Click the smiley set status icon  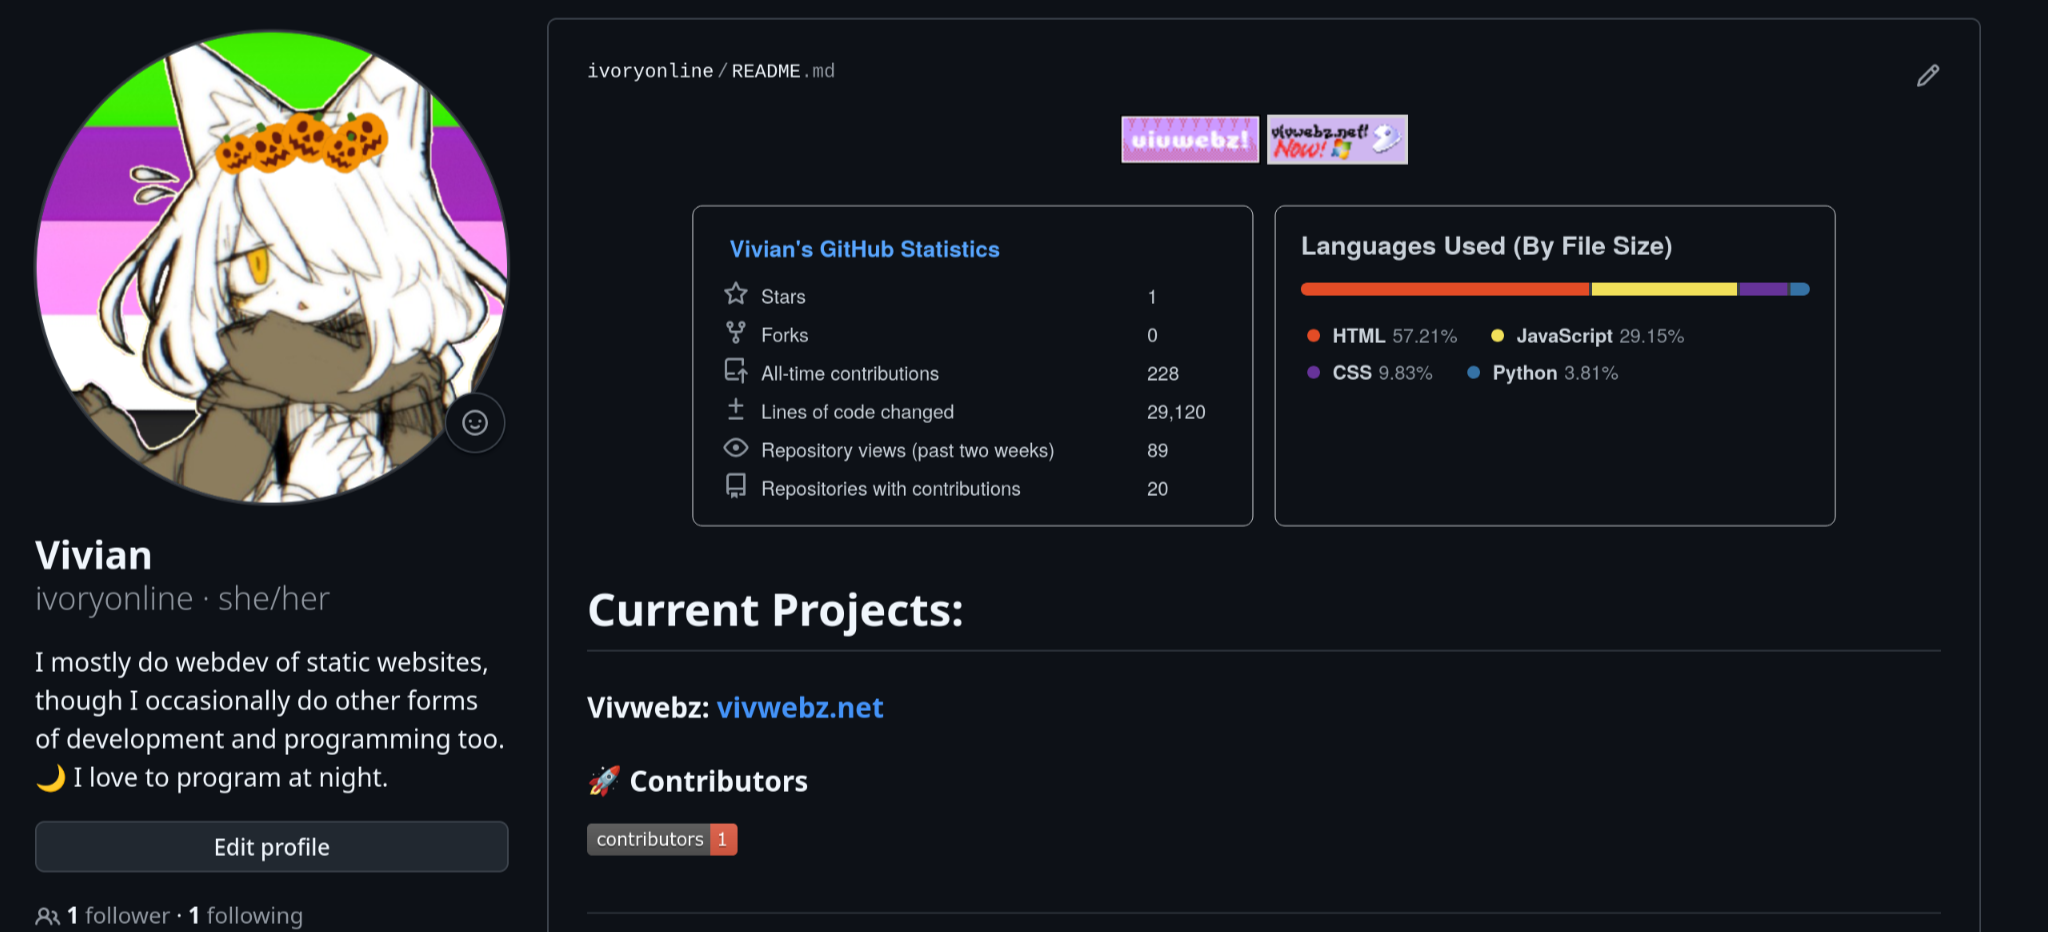475,423
